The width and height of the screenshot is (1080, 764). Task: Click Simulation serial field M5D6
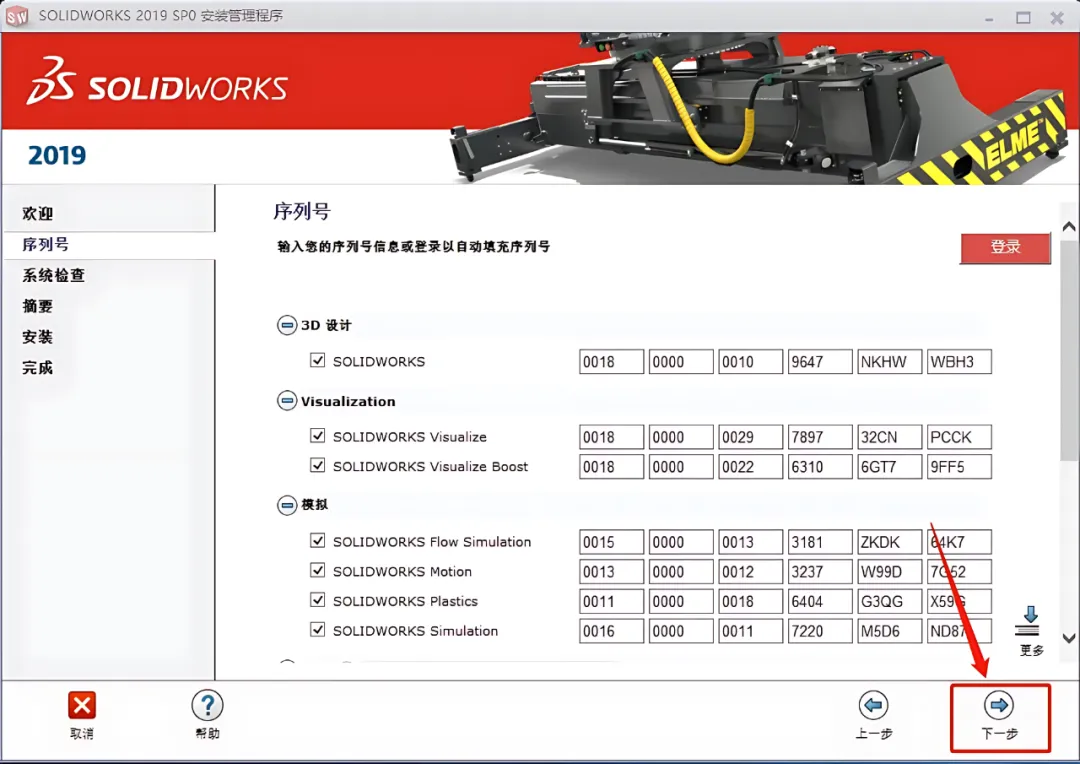point(889,631)
